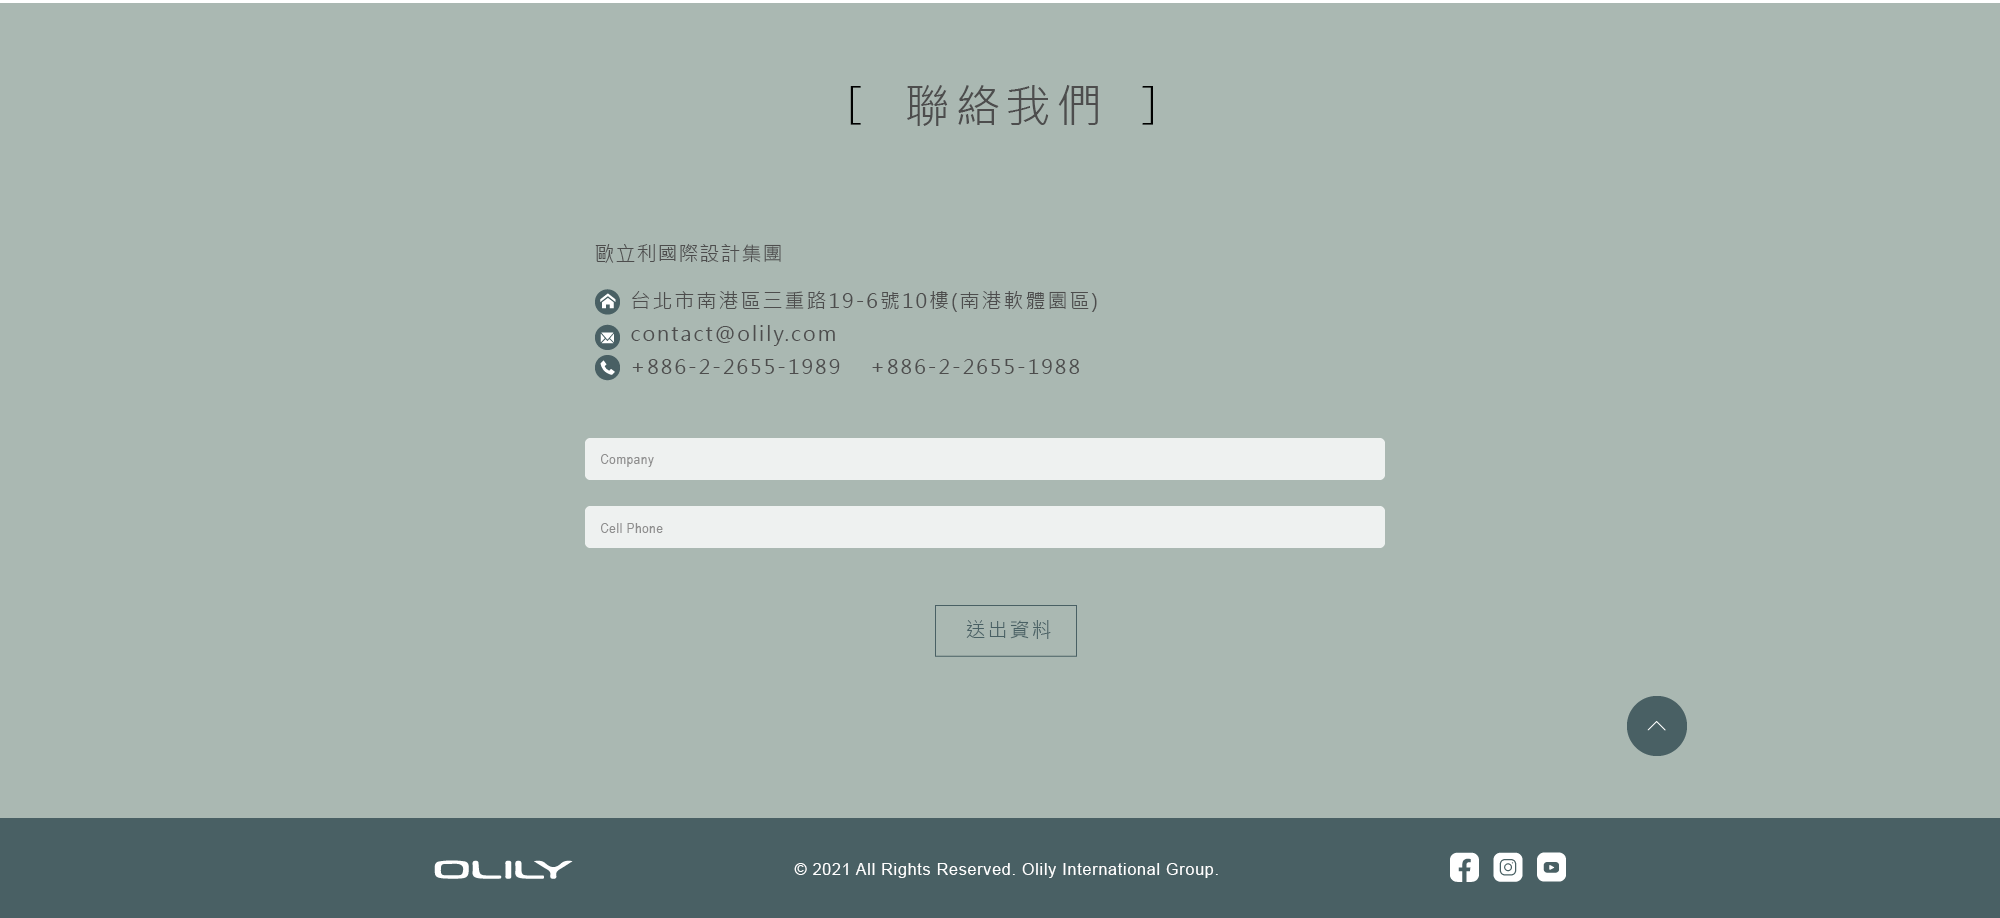
Task: Focus the Cell Phone input field
Action: (x=985, y=527)
